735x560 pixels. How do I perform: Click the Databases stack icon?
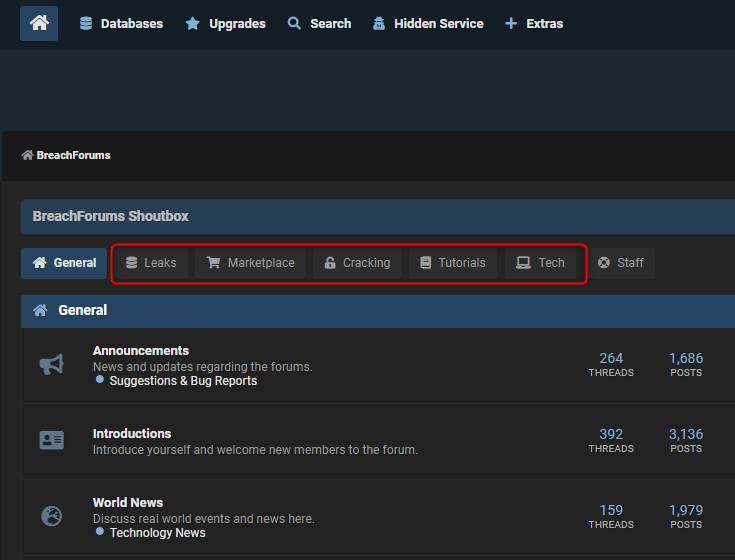coord(86,23)
